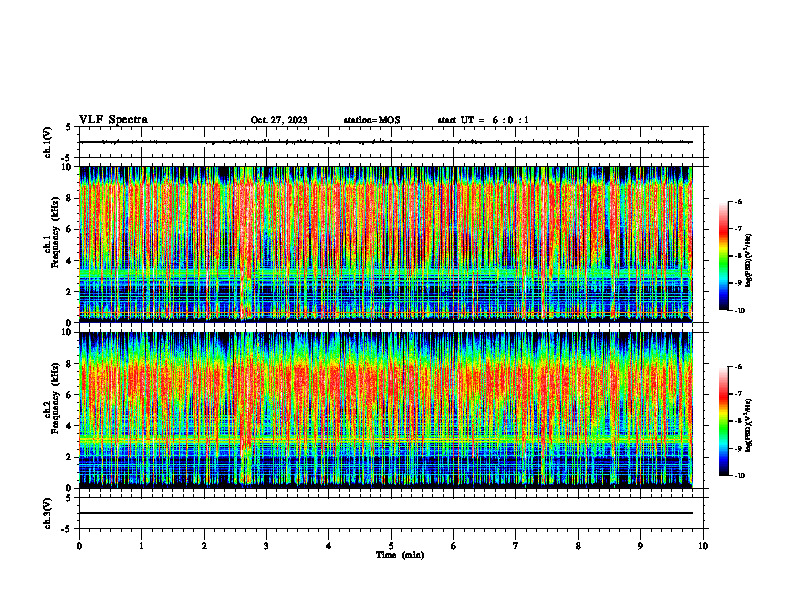Click "-10" on the ch.2 color bar

[x=739, y=476]
